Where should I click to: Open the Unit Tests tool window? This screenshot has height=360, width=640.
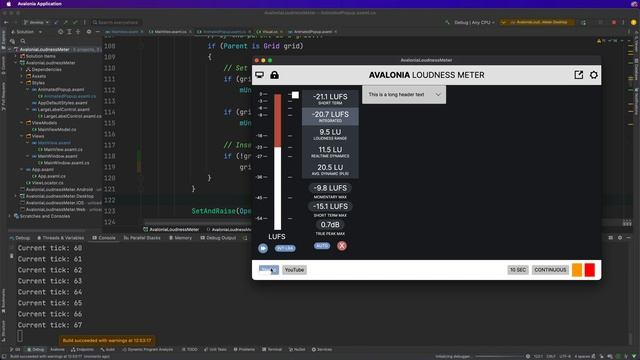pos(215,349)
